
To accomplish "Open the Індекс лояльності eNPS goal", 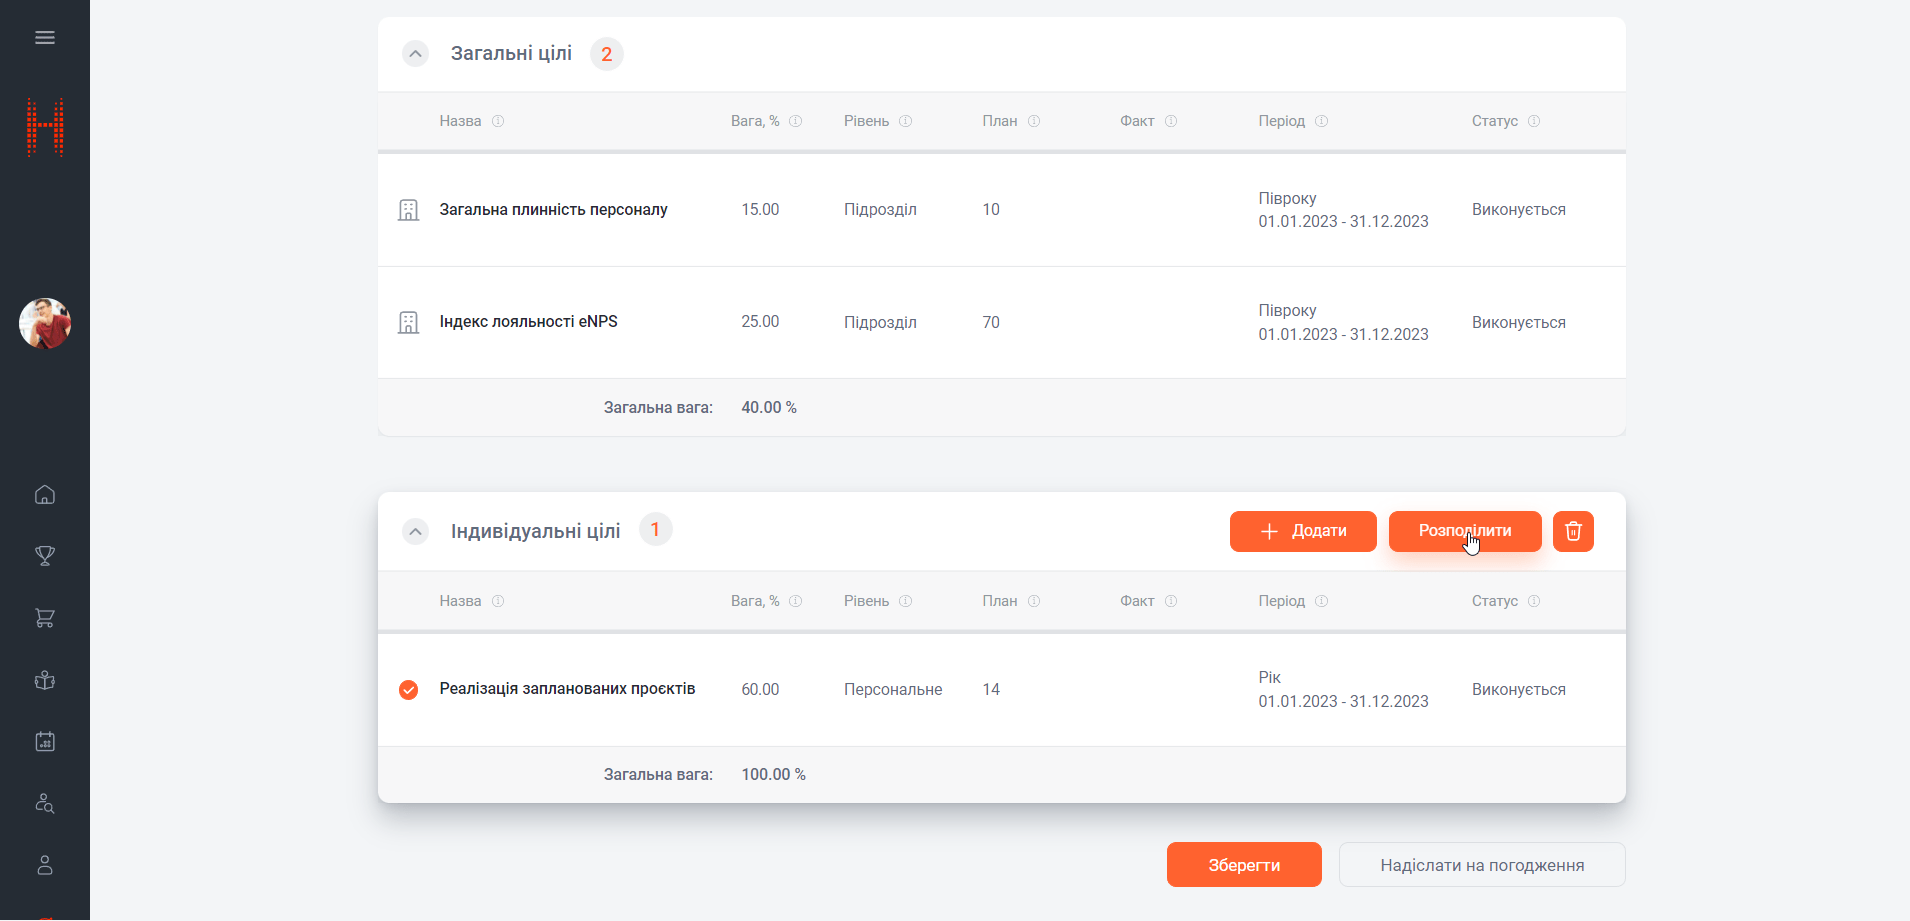I will pos(528,322).
